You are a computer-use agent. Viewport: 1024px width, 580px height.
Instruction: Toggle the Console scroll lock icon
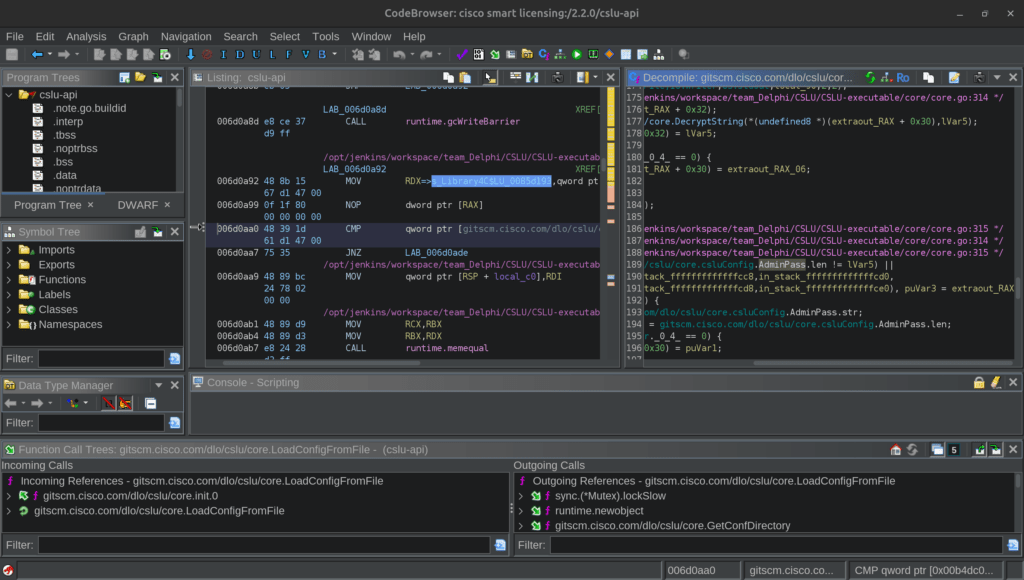coord(979,383)
